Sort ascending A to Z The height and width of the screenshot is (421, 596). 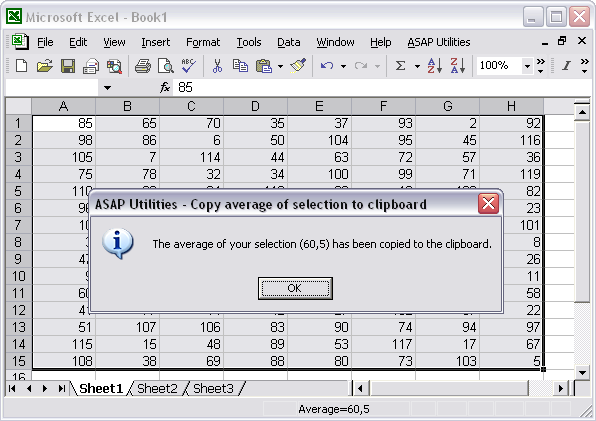click(x=434, y=66)
